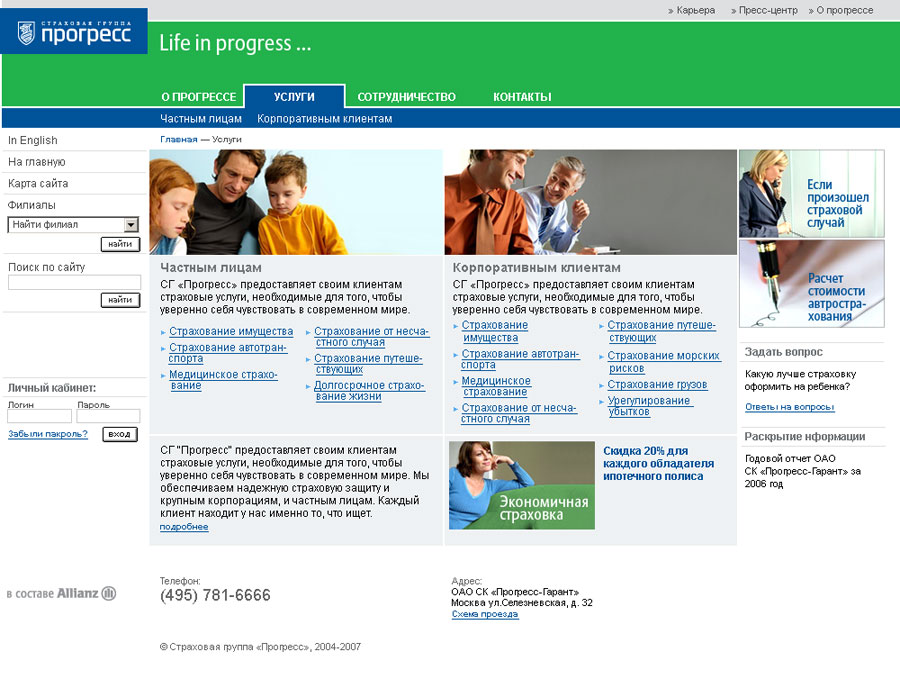Viewport: 900px width, 697px height.
Task: Open corporate Страхование автотранспорта link
Action: pyautogui.click(x=520, y=359)
